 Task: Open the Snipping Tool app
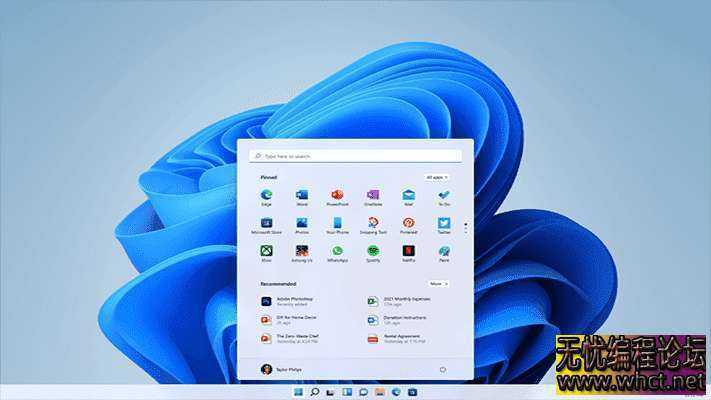373,223
